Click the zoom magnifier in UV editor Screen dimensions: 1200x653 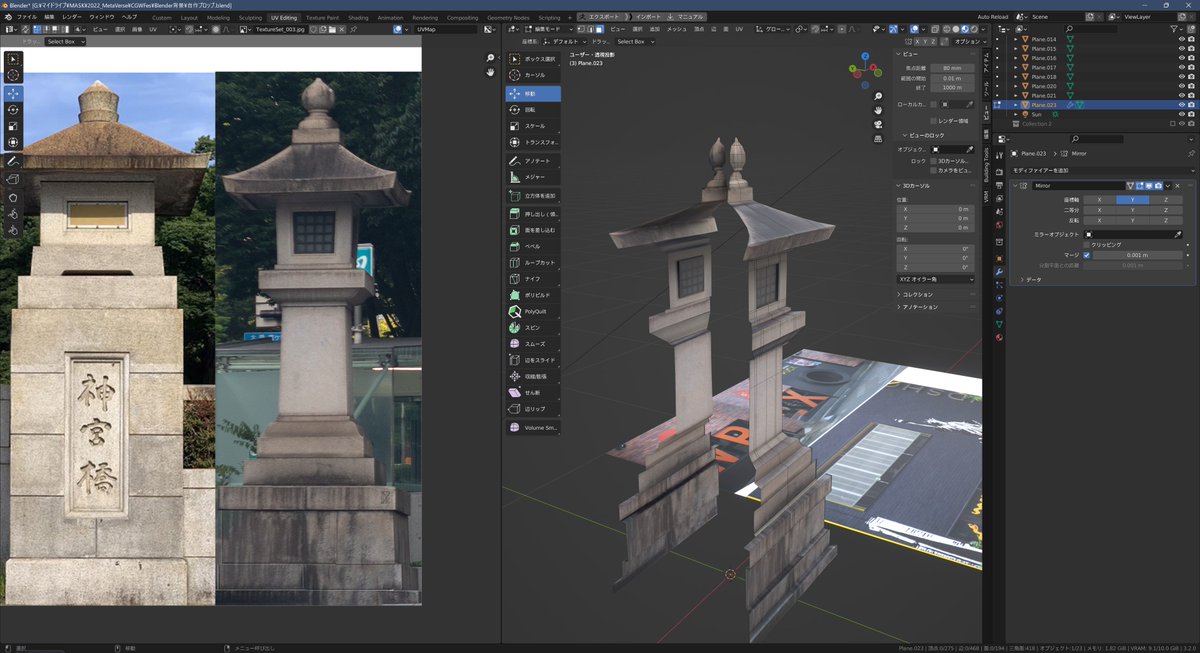tap(490, 58)
